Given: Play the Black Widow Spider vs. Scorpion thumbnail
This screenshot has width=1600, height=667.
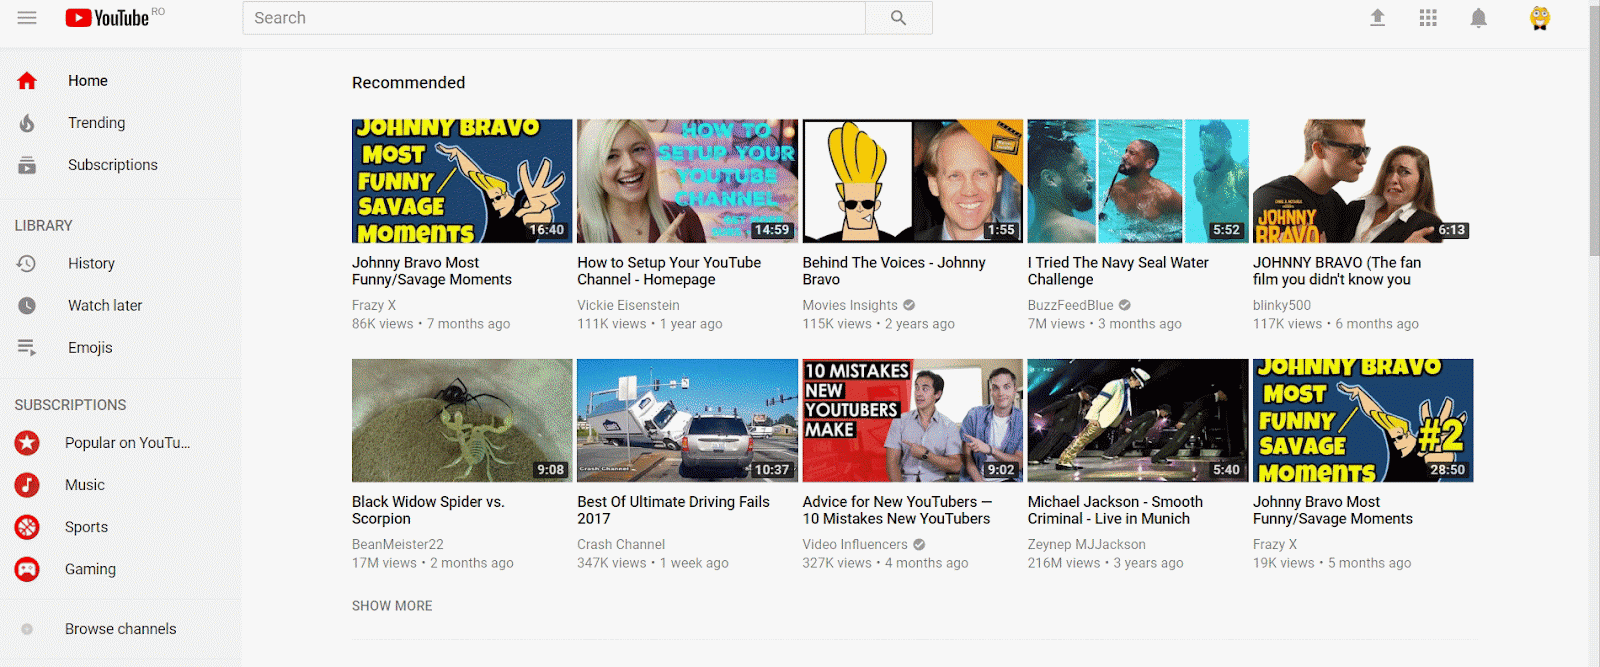Looking at the screenshot, I should (x=462, y=420).
